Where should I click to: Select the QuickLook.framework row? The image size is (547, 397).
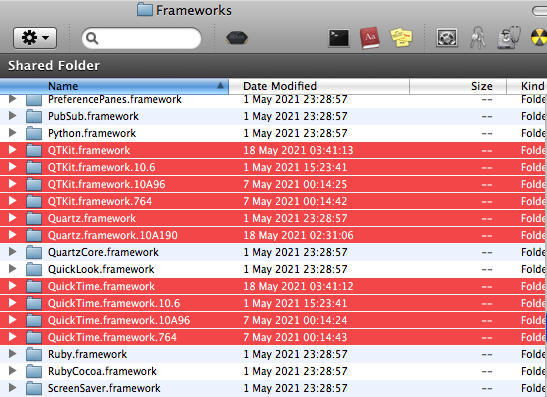pyautogui.click(x=274, y=269)
